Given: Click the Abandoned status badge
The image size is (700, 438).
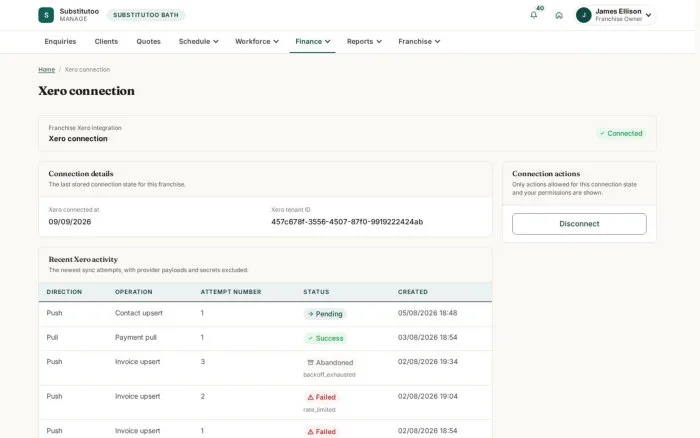Looking at the screenshot, I should (330, 363).
